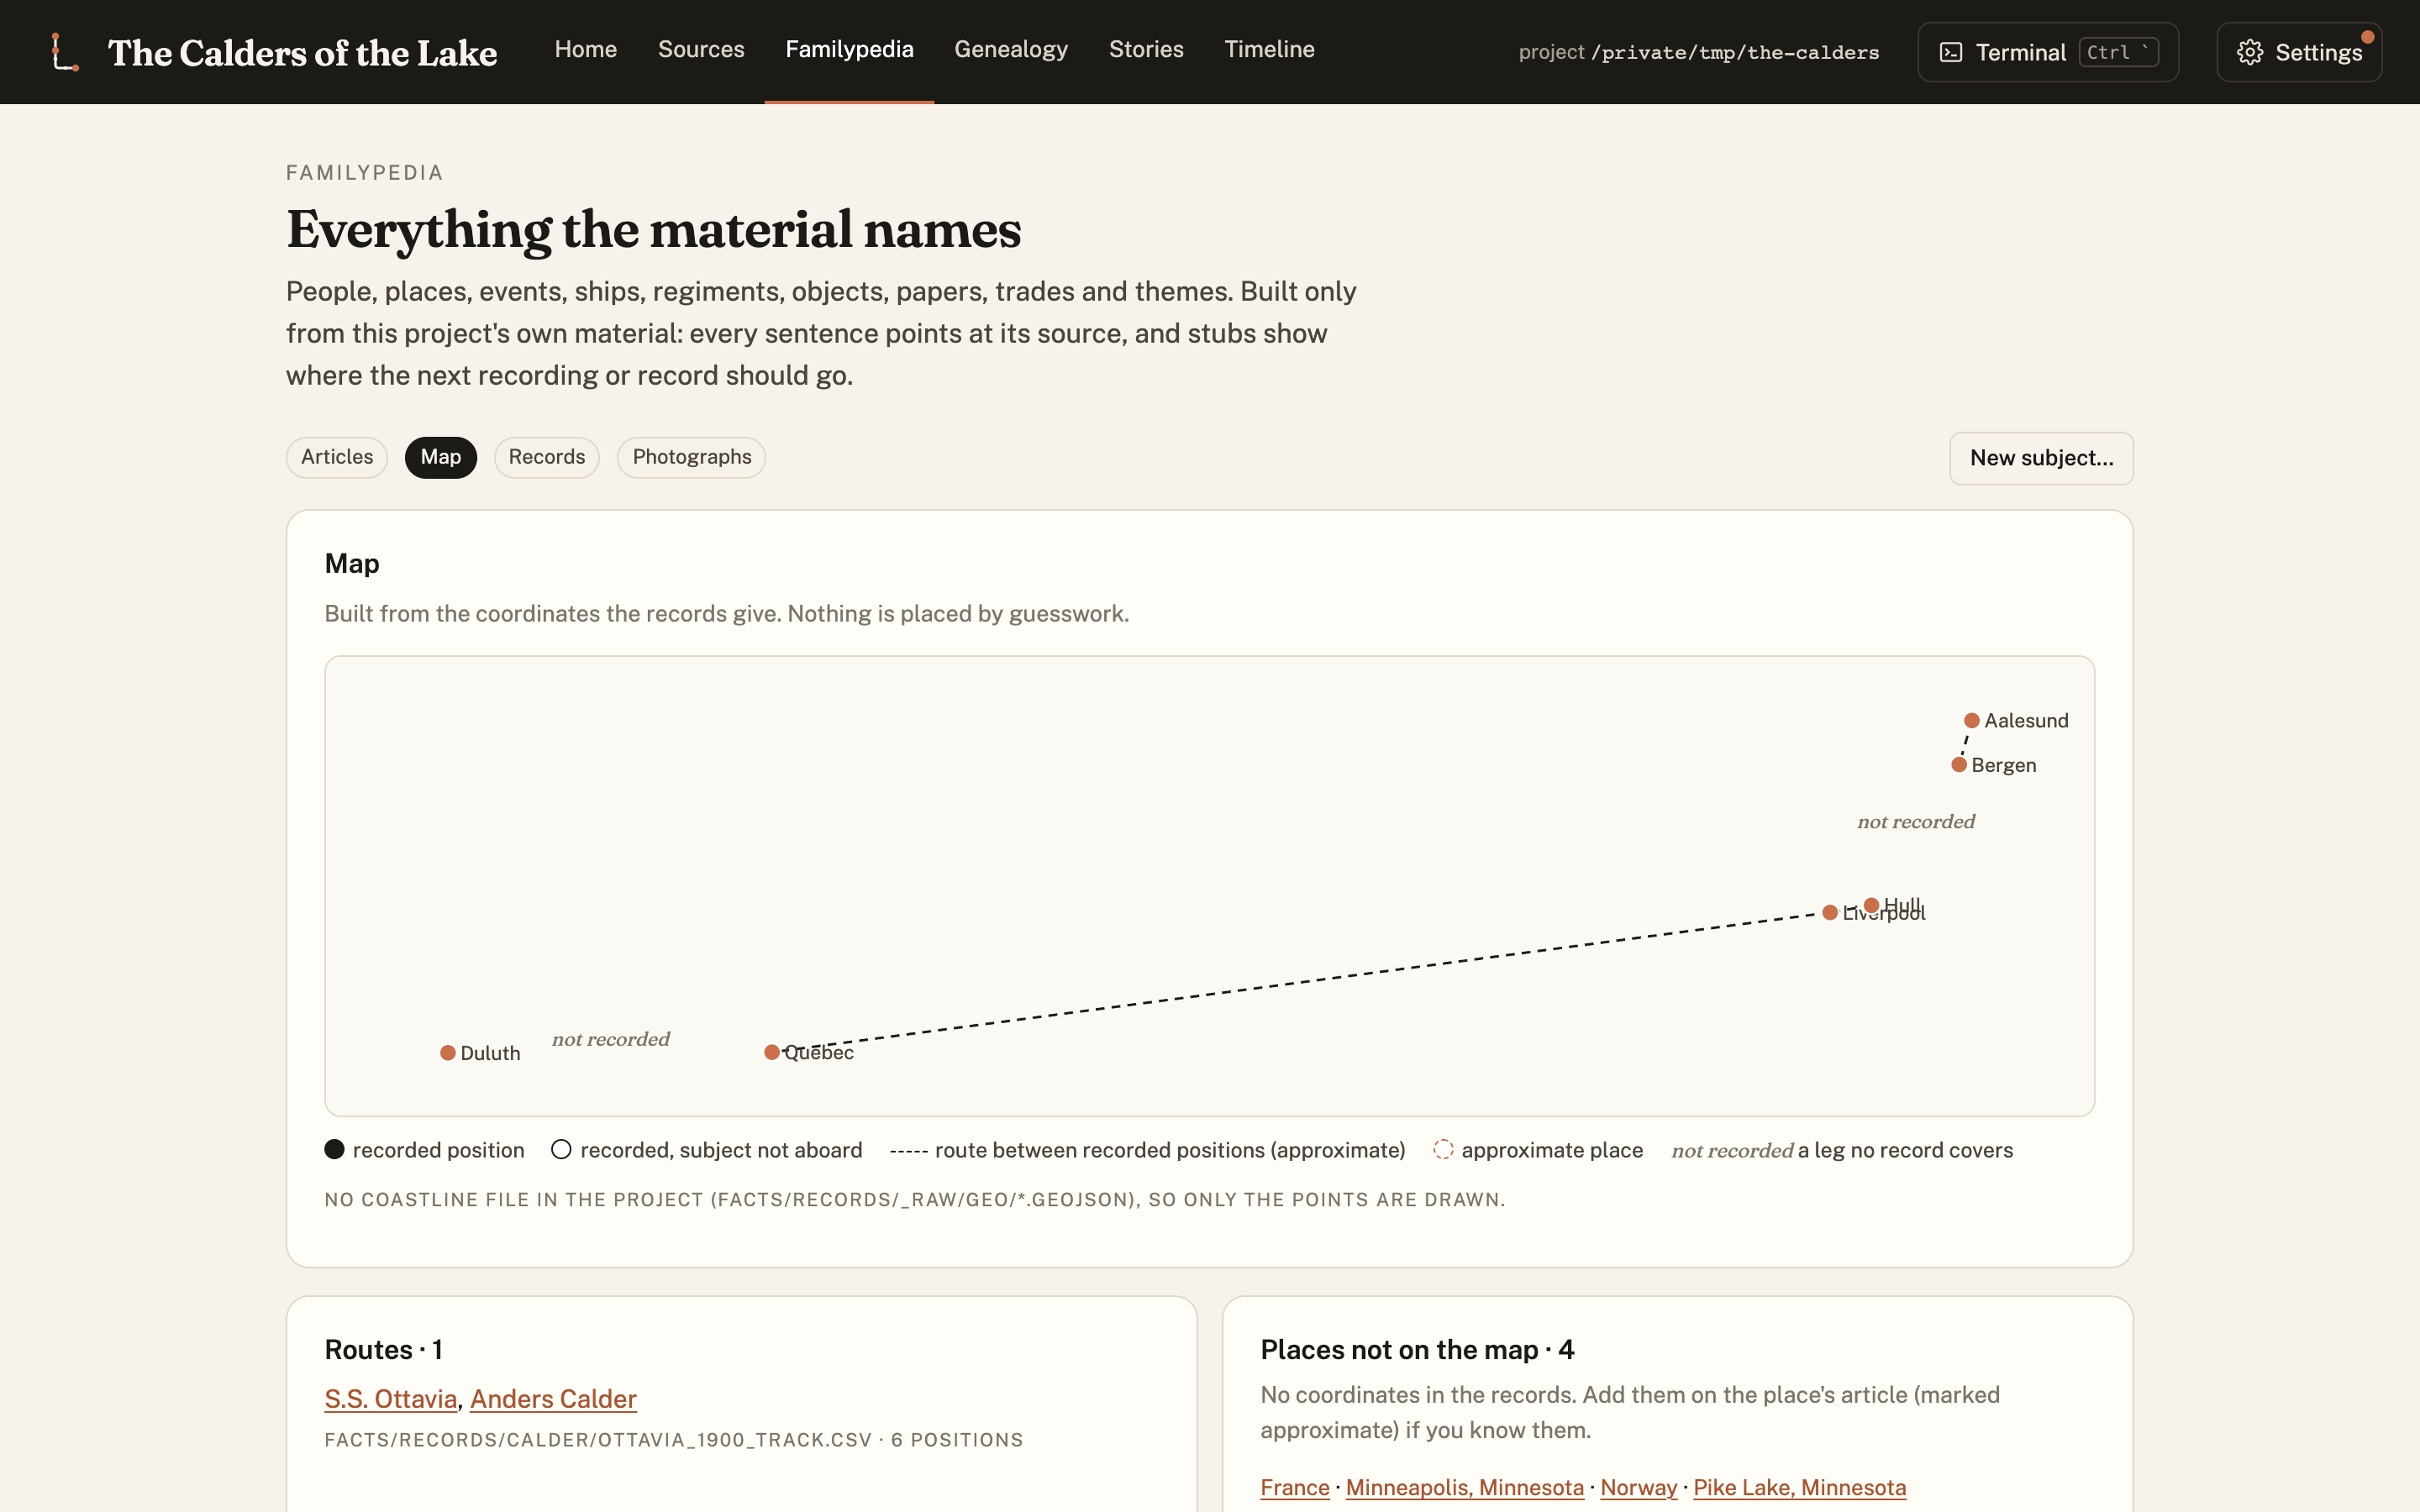Select the Liverpool map point
Screen dimensions: 2420x1512
1830,912
